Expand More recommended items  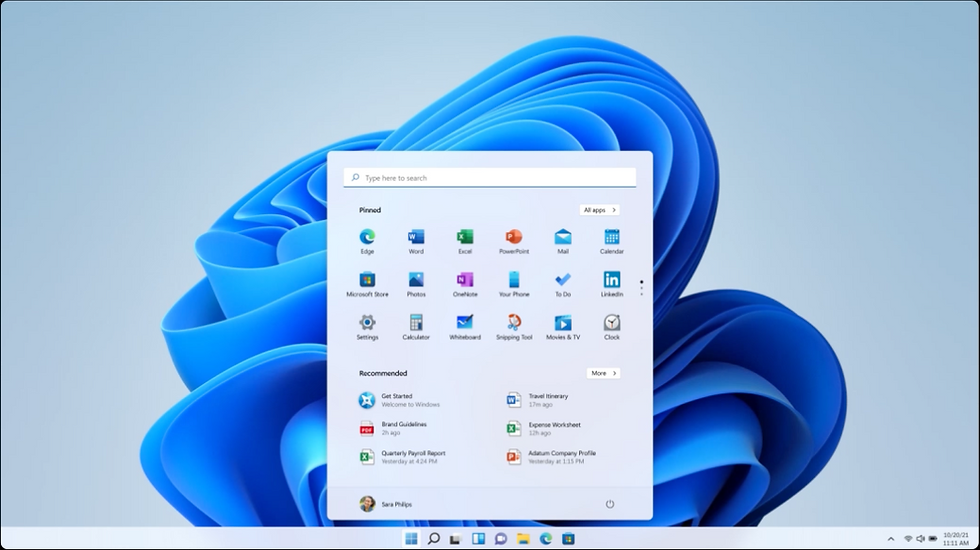coord(602,373)
